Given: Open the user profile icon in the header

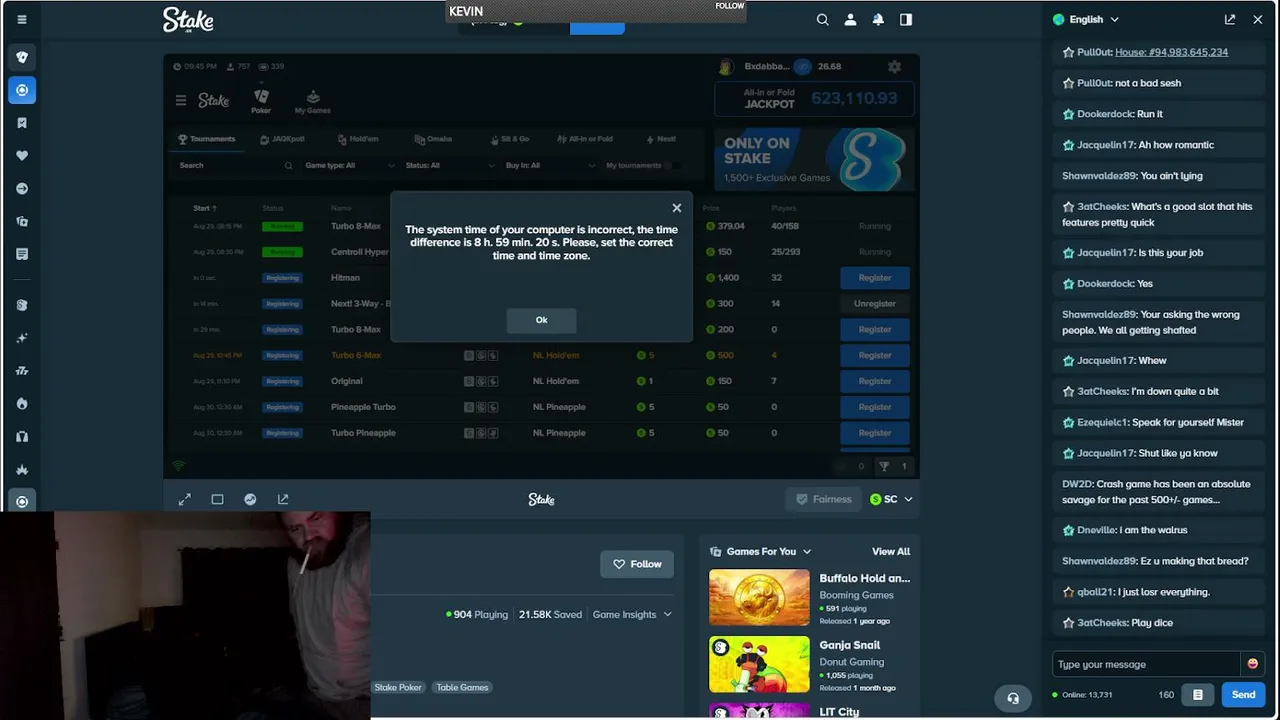Looking at the screenshot, I should [850, 19].
